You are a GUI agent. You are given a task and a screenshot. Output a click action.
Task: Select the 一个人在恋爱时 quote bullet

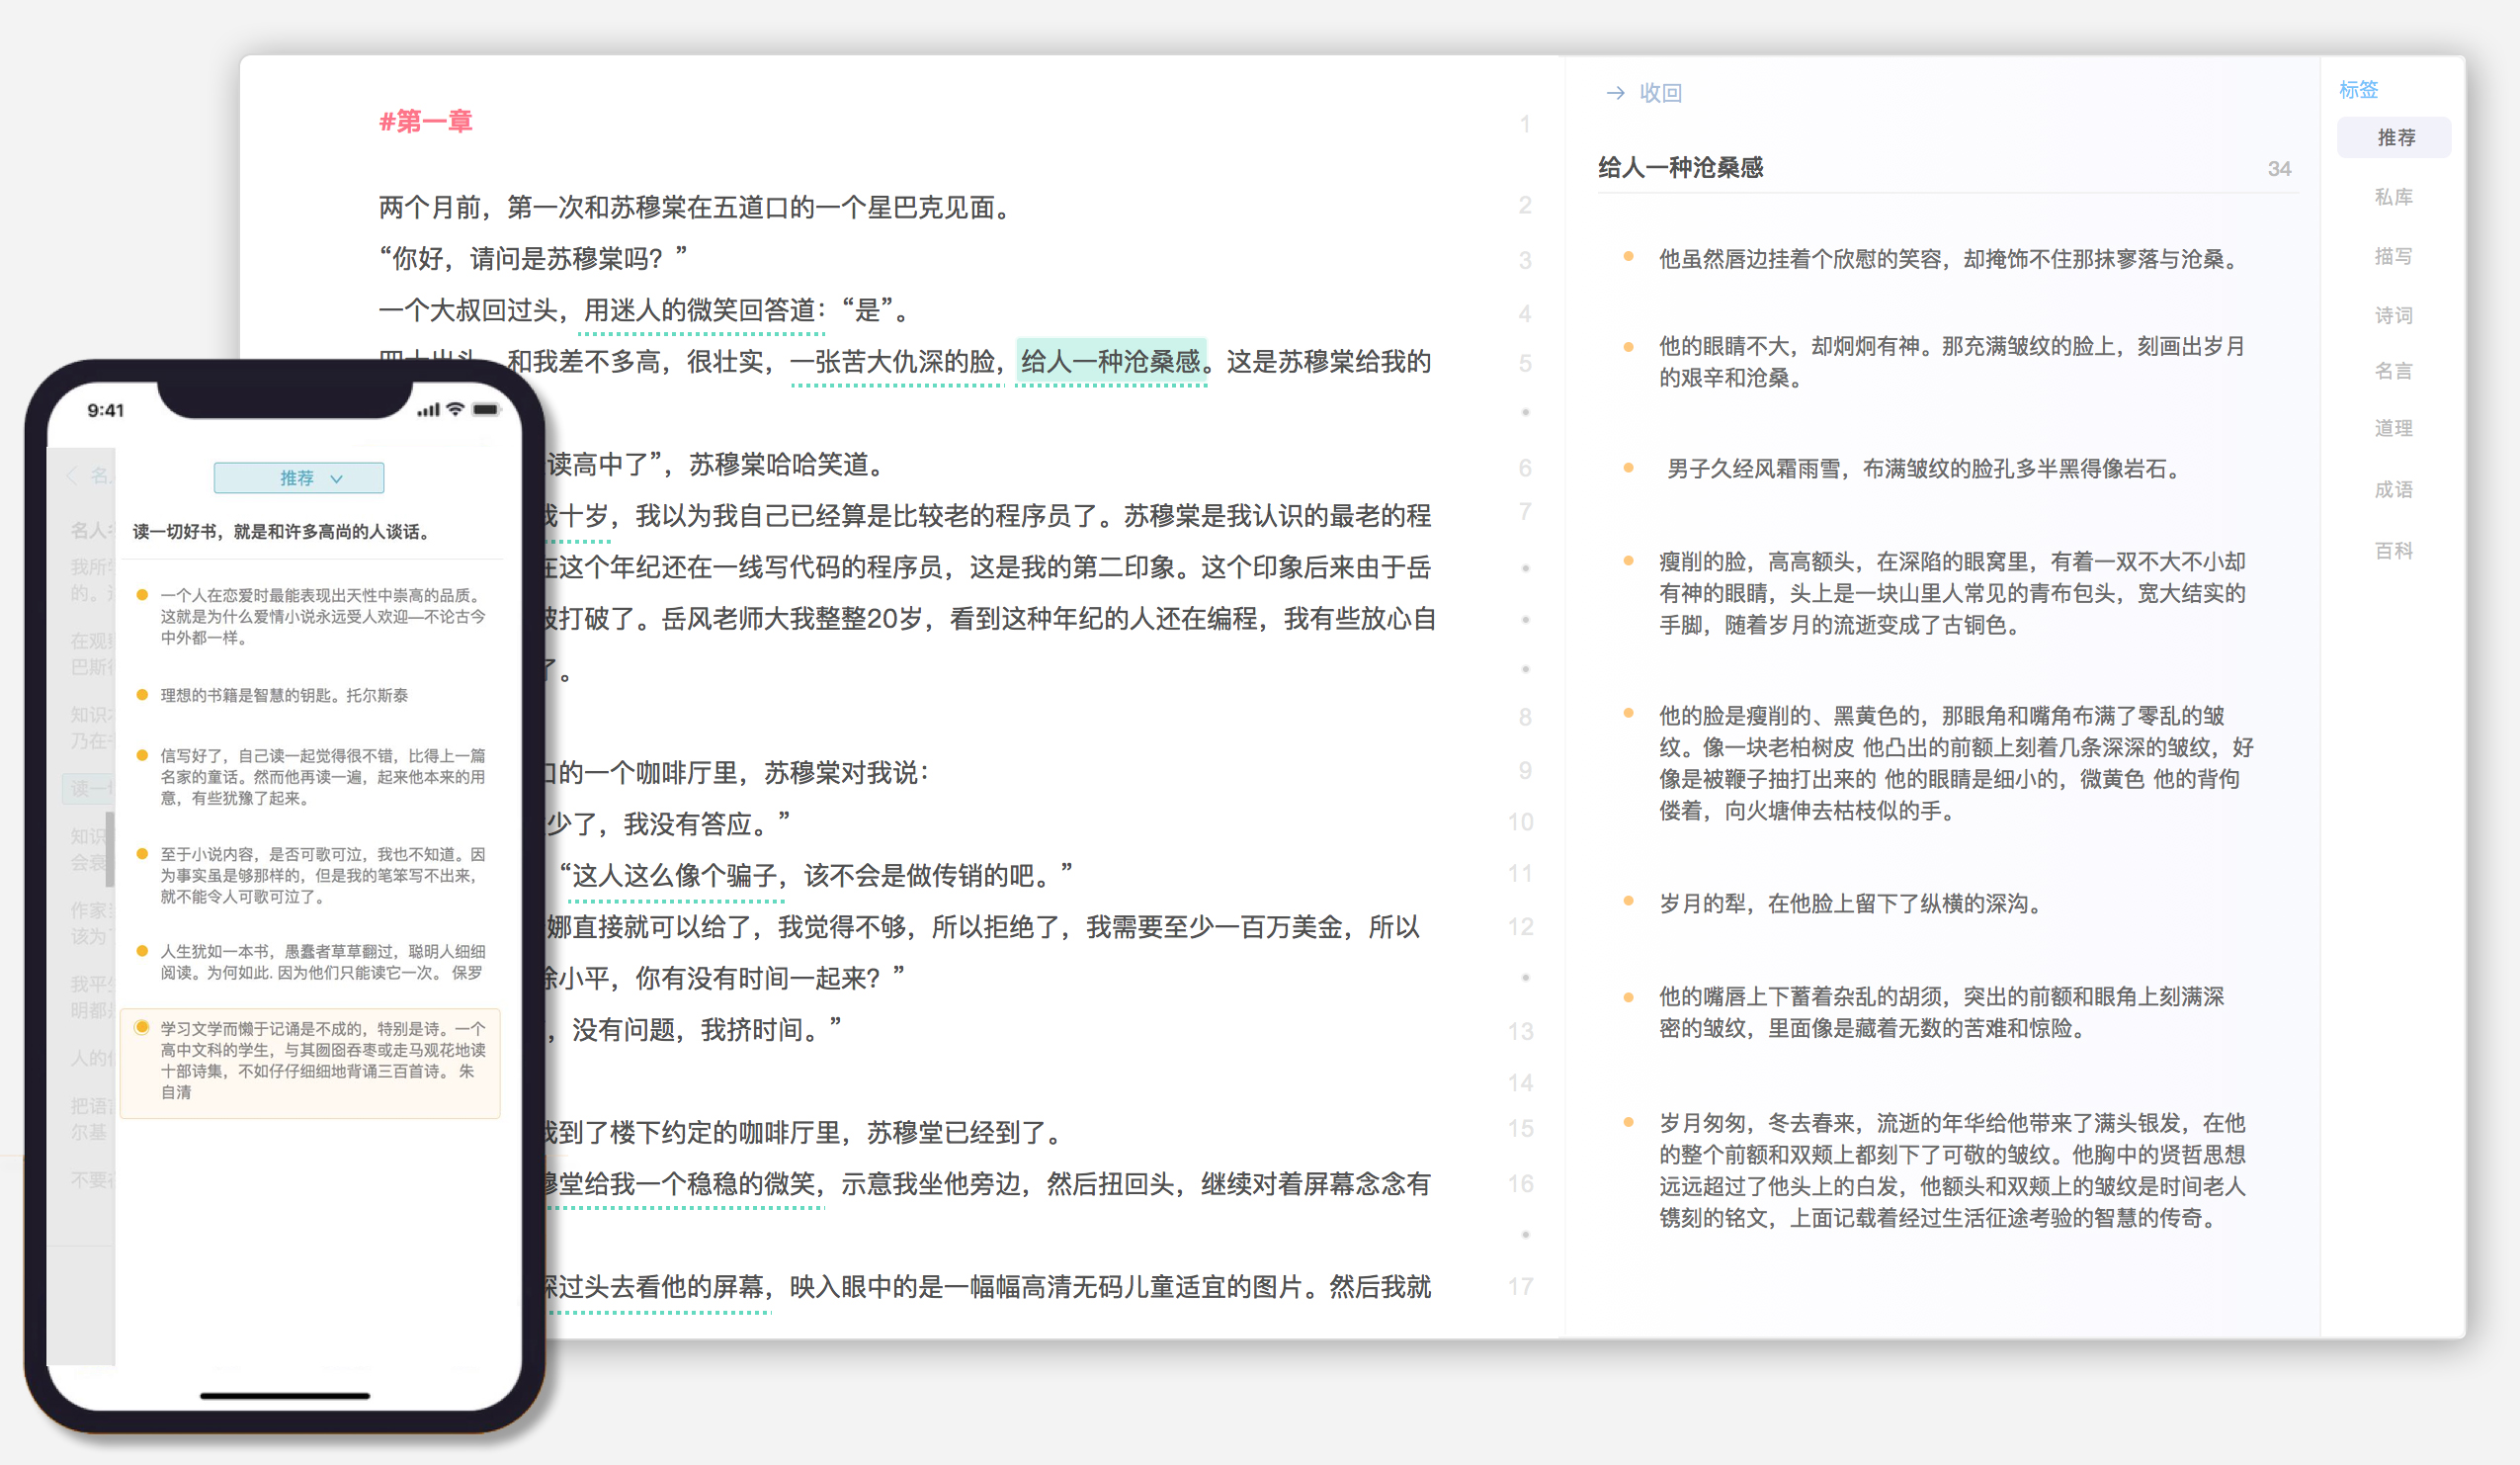(142, 595)
